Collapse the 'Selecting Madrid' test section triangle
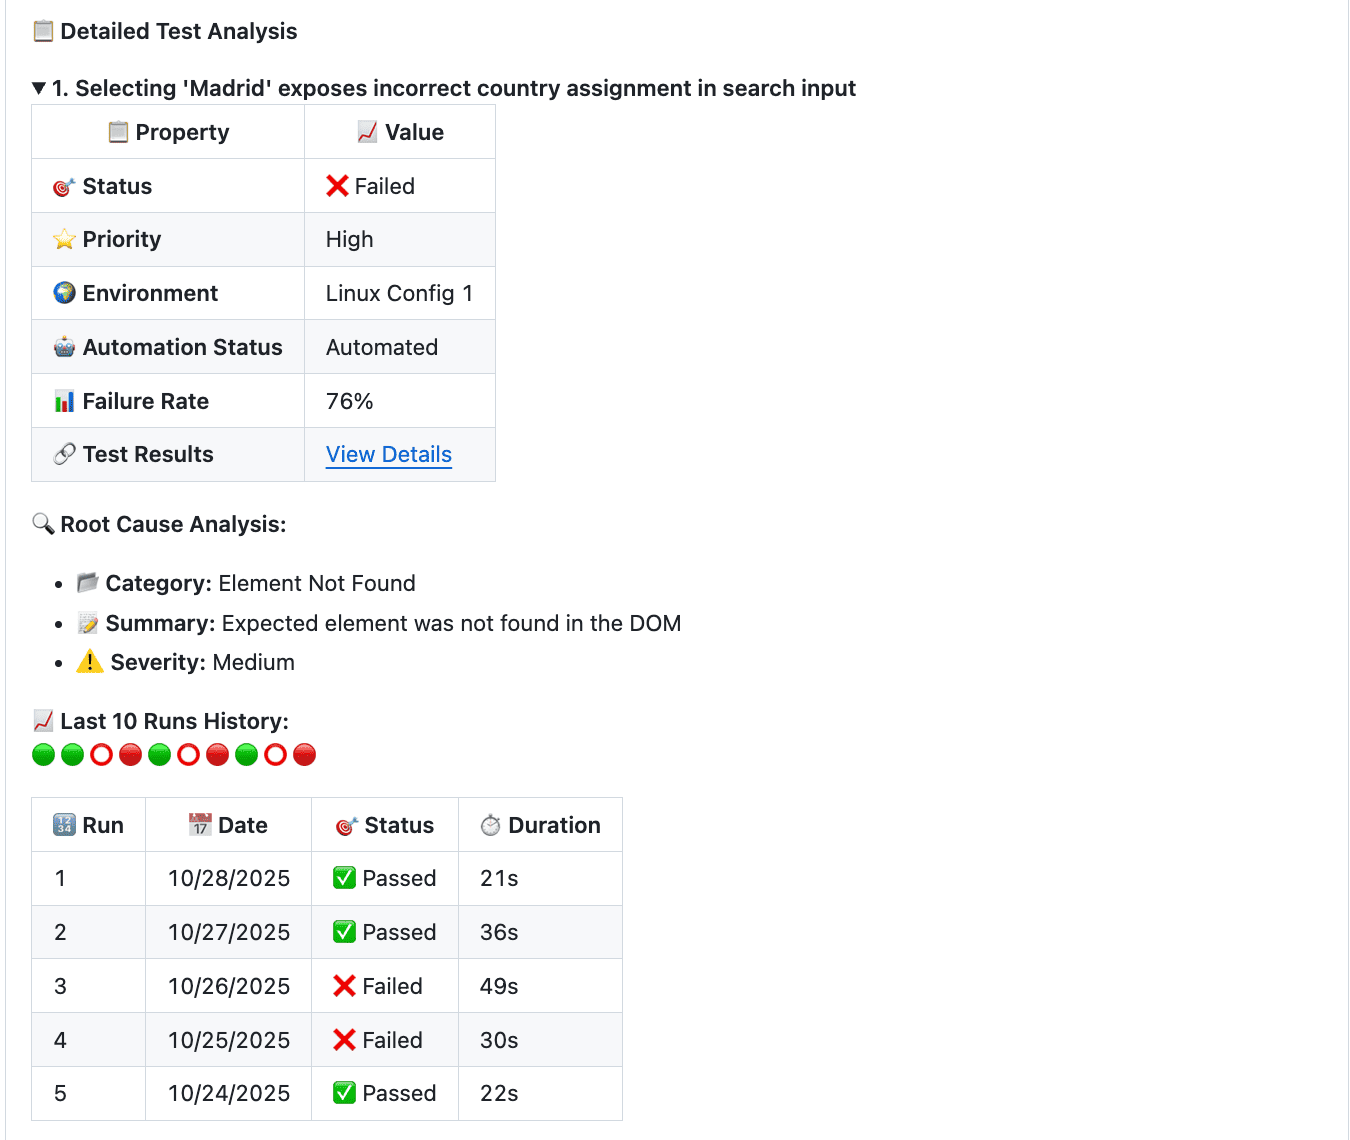The height and width of the screenshot is (1140, 1350). pos(36,88)
